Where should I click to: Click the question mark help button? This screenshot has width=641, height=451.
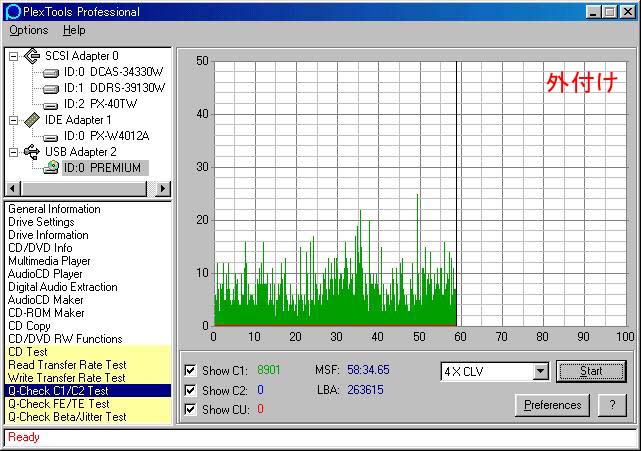pyautogui.click(x=612, y=405)
